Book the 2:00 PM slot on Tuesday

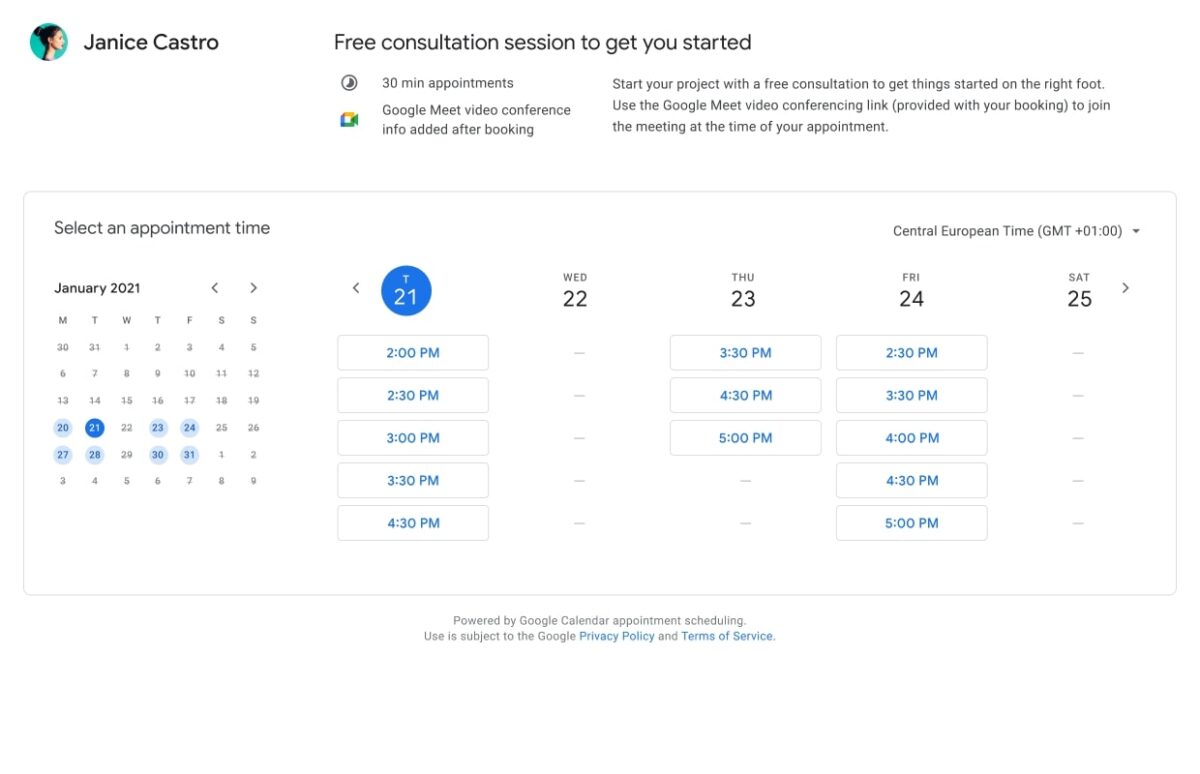412,352
